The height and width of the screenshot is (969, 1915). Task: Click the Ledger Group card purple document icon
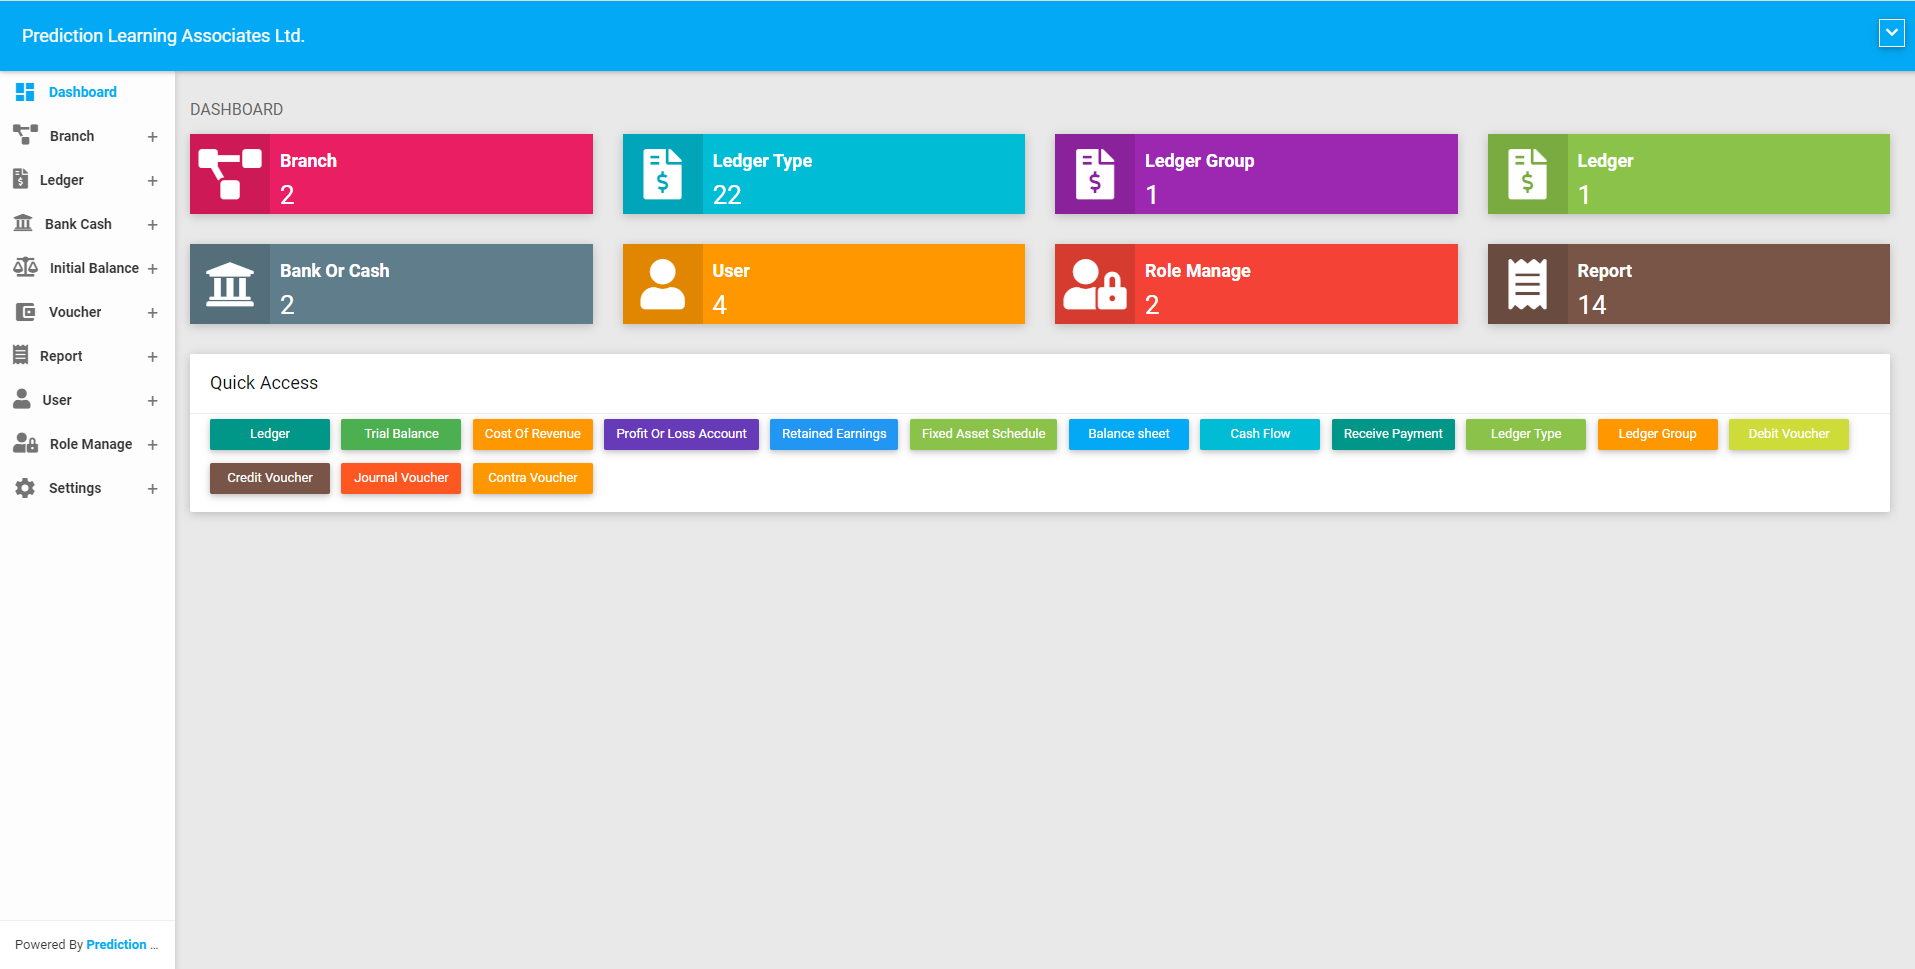[x=1095, y=174]
